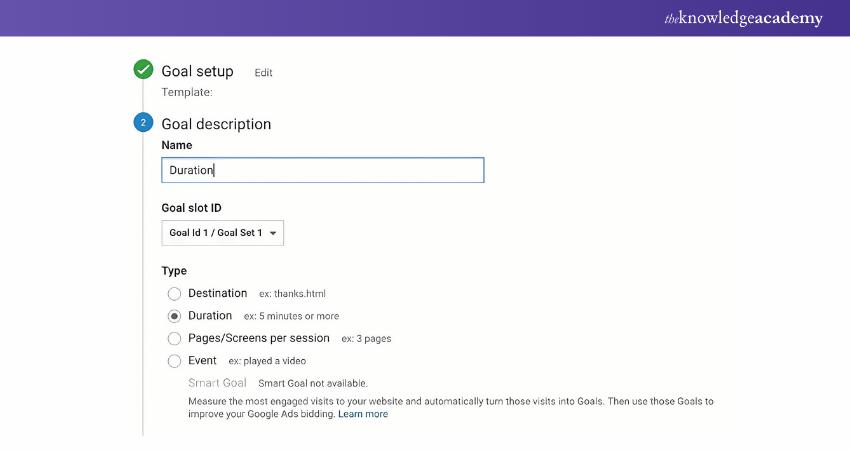The width and height of the screenshot is (850, 450).
Task: Click the blue step 2 circle icon
Action: (x=143, y=123)
